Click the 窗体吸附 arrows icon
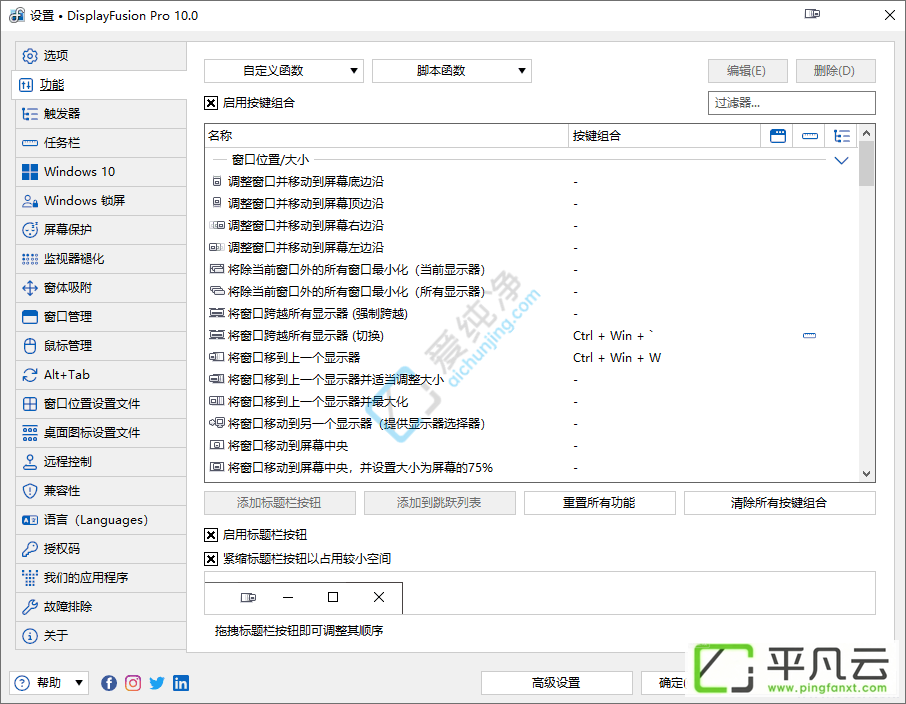Image resolution: width=906 pixels, height=704 pixels. (x=30, y=288)
